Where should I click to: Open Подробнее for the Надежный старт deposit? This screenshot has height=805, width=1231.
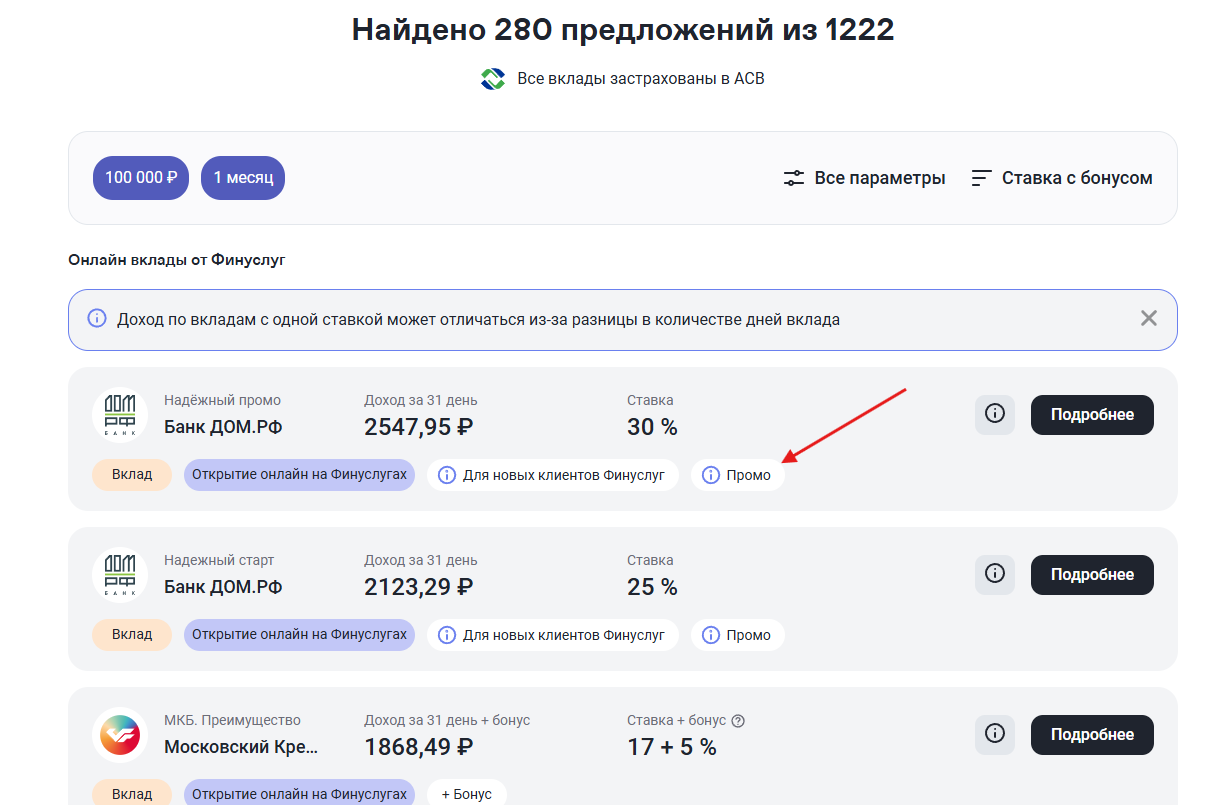pos(1092,574)
